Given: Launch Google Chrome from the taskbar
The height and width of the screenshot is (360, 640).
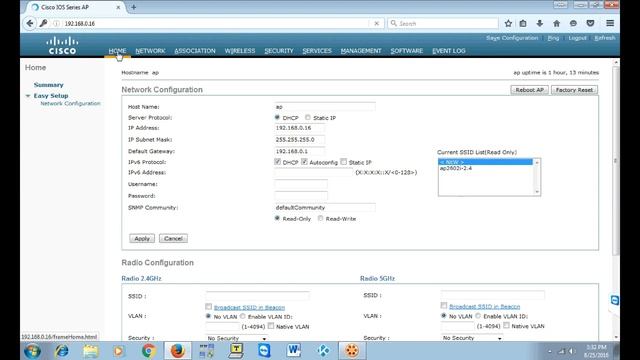Looking at the screenshot, I should 149,351.
